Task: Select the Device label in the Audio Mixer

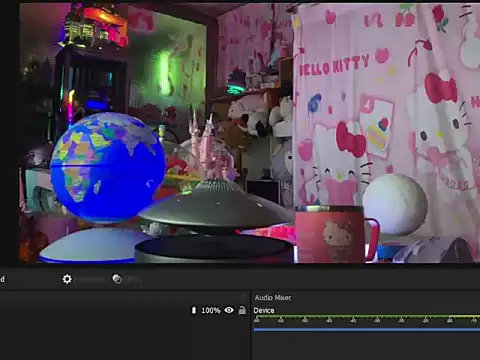Action: point(264,310)
